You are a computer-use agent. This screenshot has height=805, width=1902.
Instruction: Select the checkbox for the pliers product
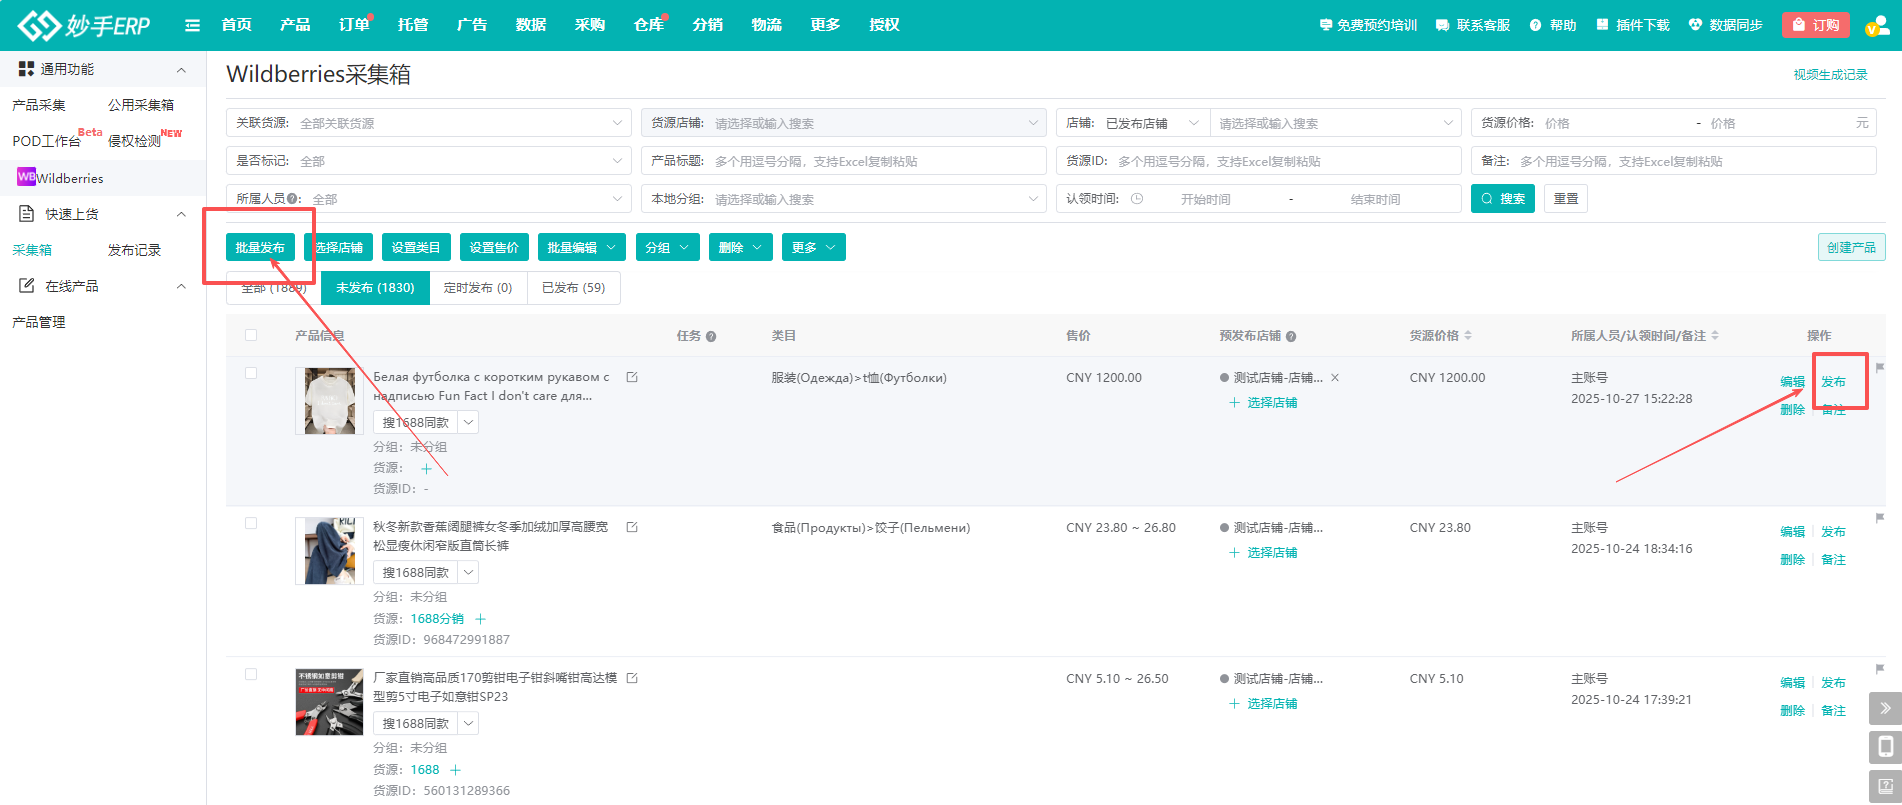pos(251,674)
